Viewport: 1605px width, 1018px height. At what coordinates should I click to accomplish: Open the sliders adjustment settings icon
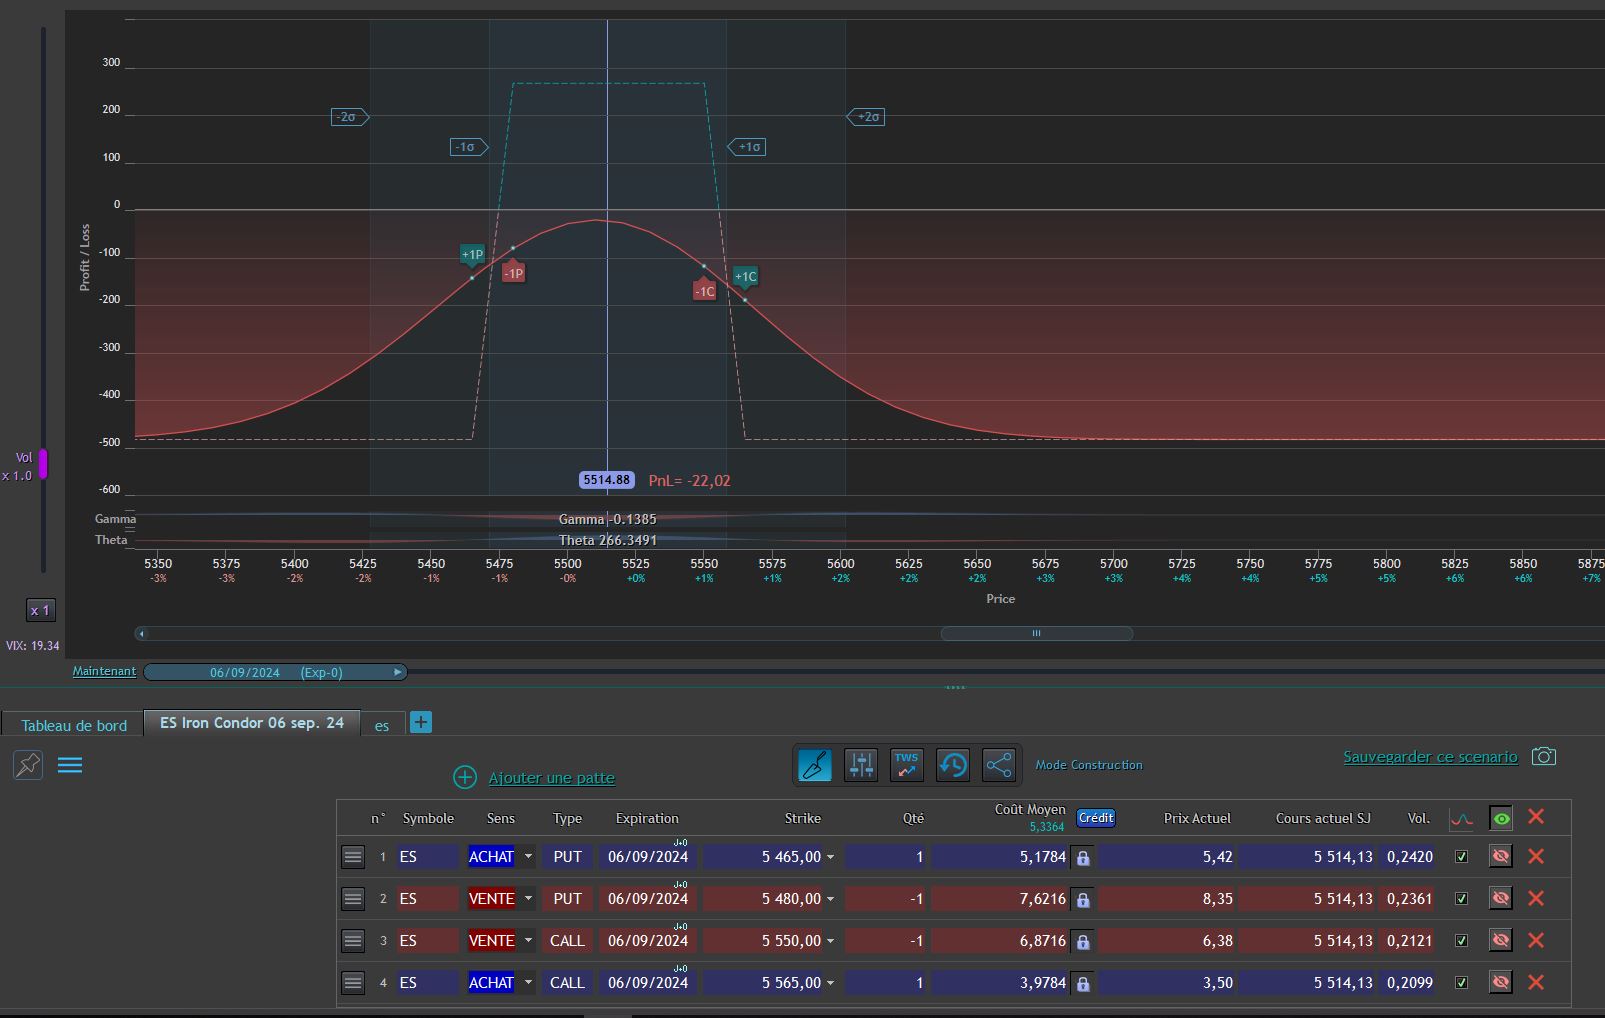(x=860, y=766)
